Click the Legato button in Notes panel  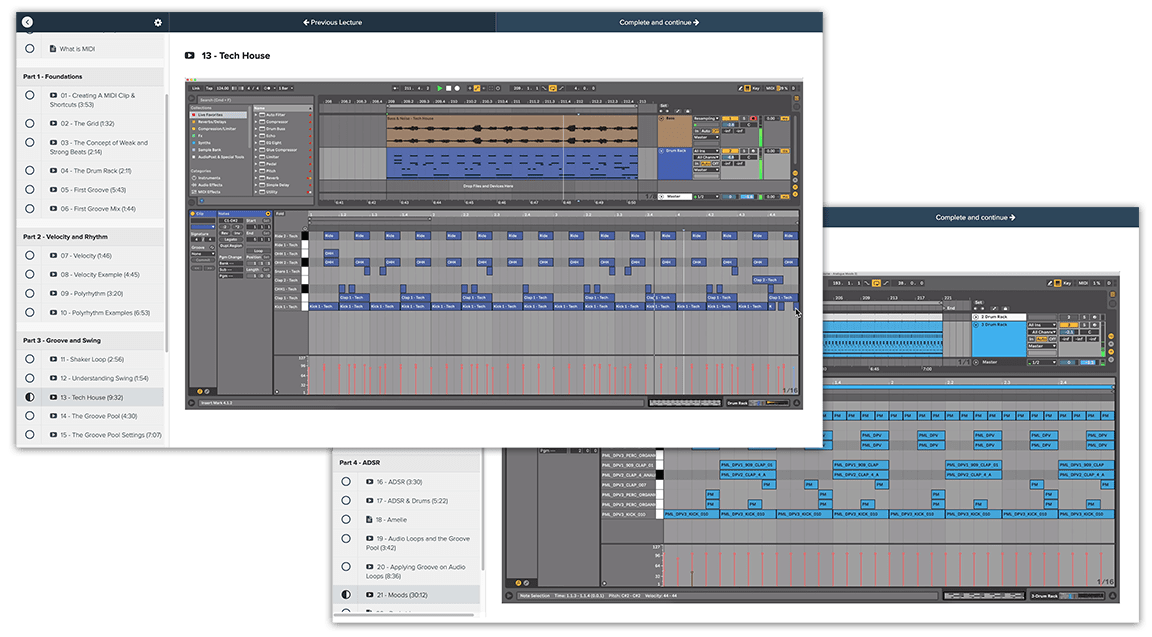231,239
